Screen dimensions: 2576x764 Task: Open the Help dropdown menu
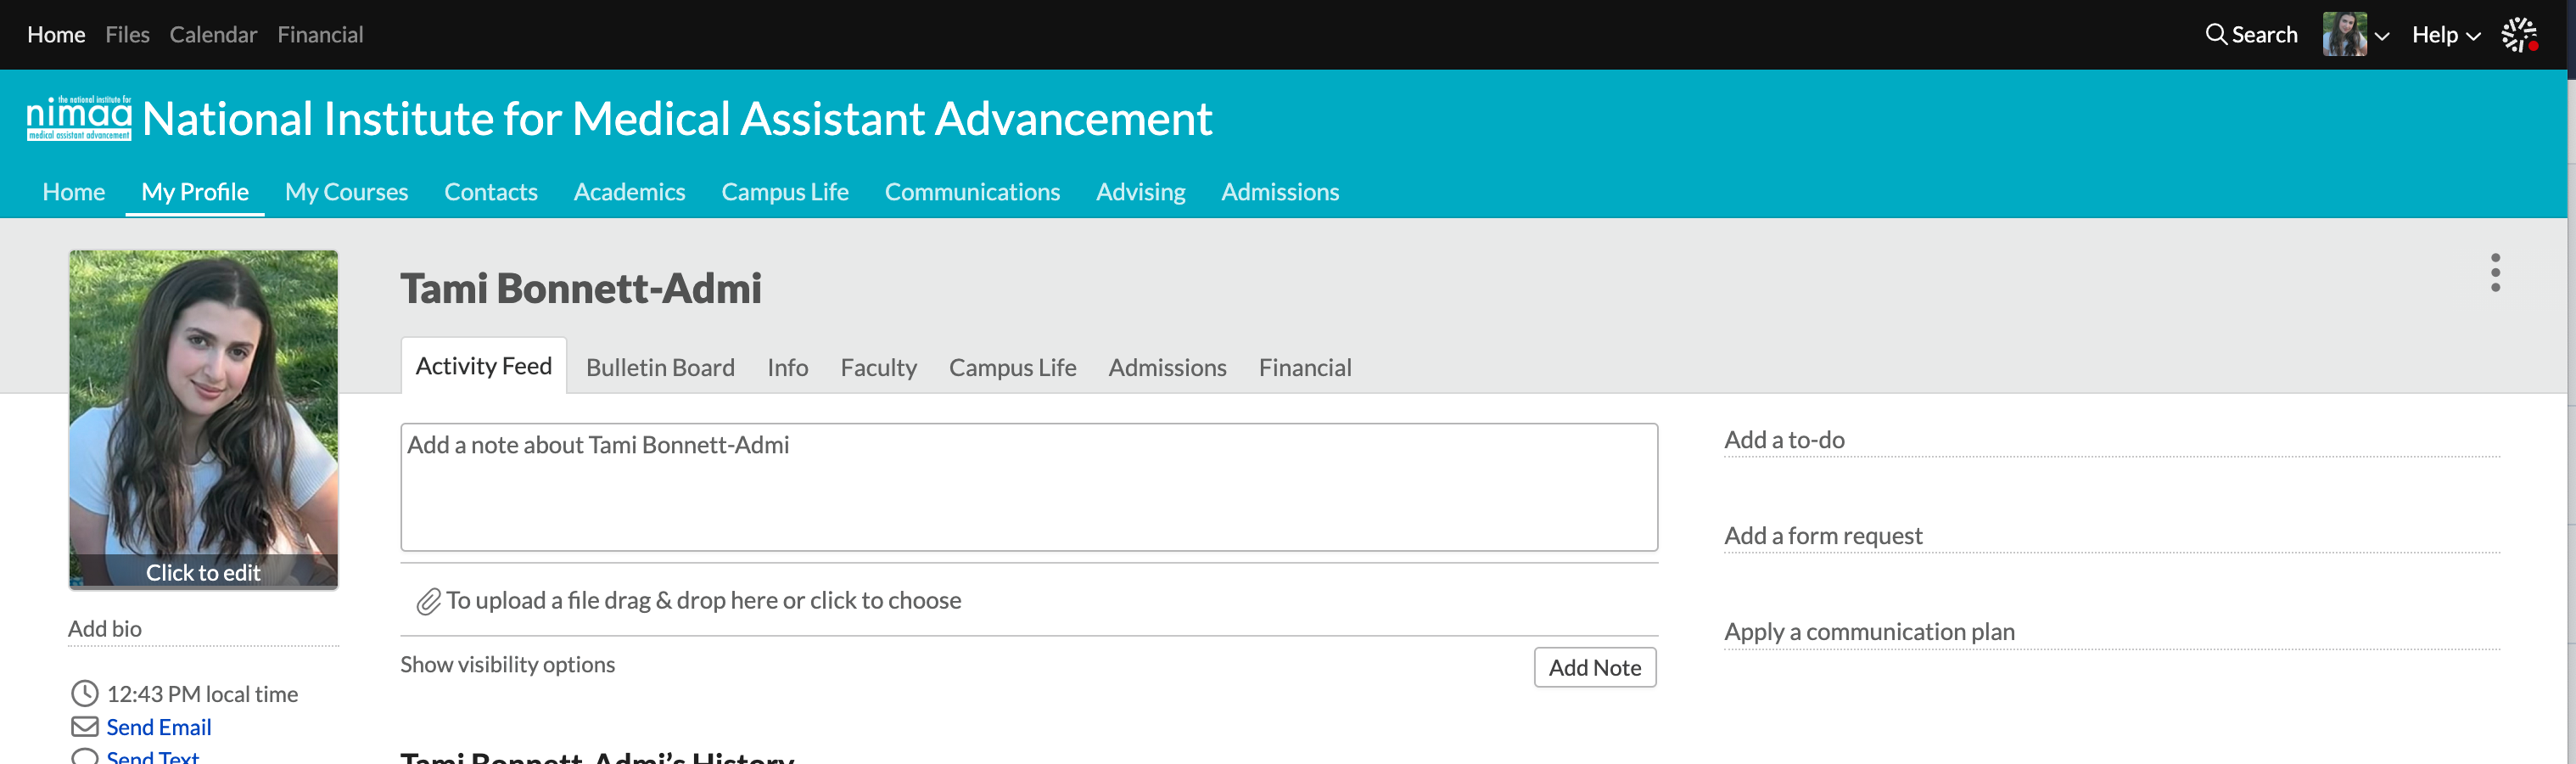tap(2445, 35)
